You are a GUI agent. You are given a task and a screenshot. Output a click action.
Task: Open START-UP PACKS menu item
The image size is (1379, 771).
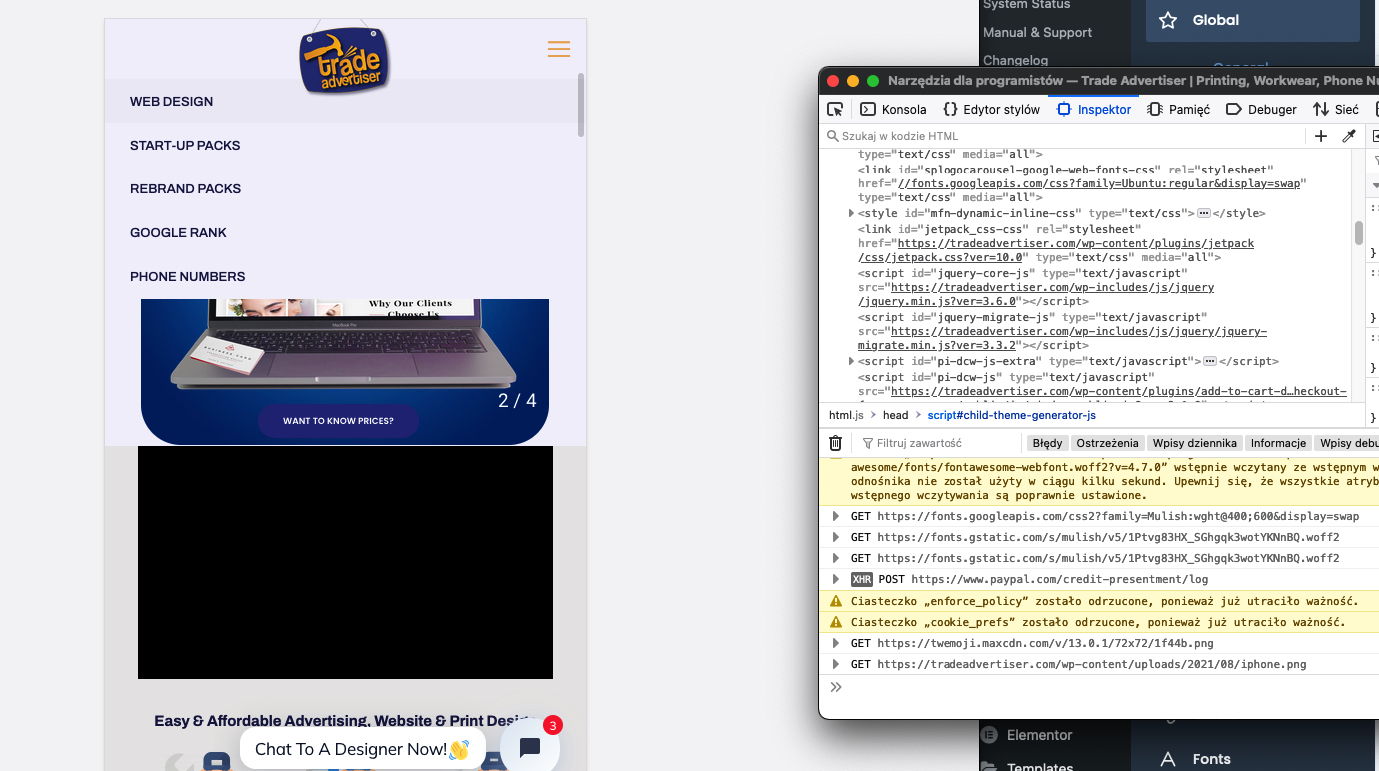click(185, 145)
